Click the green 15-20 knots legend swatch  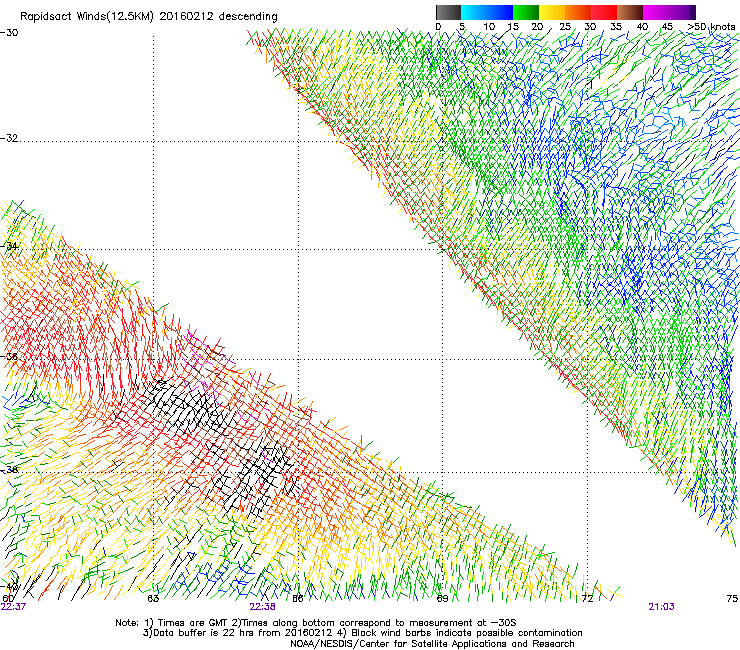(x=526, y=12)
